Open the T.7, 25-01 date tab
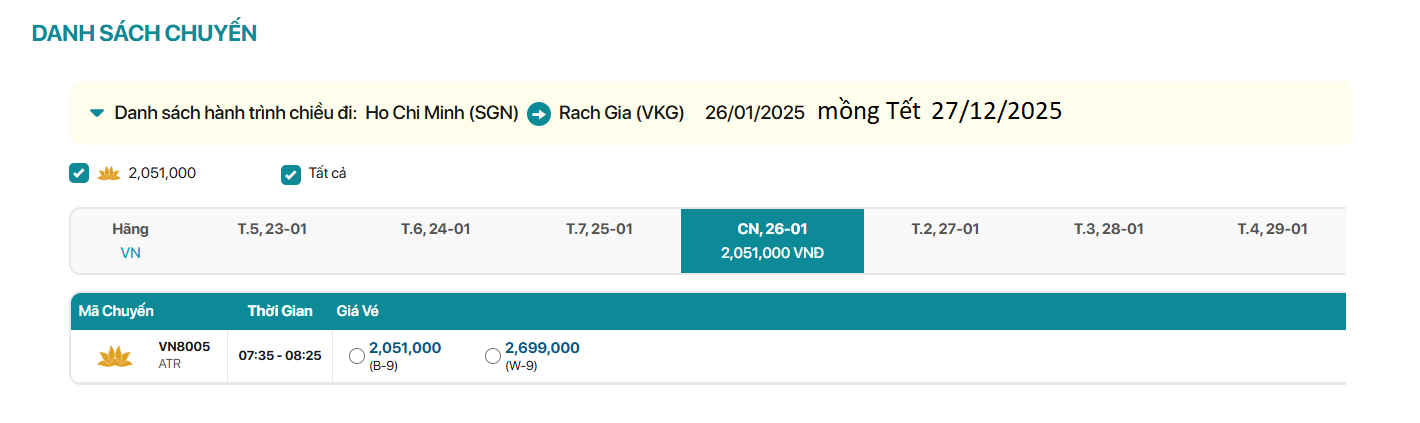This screenshot has height=423, width=1420. tap(599, 229)
